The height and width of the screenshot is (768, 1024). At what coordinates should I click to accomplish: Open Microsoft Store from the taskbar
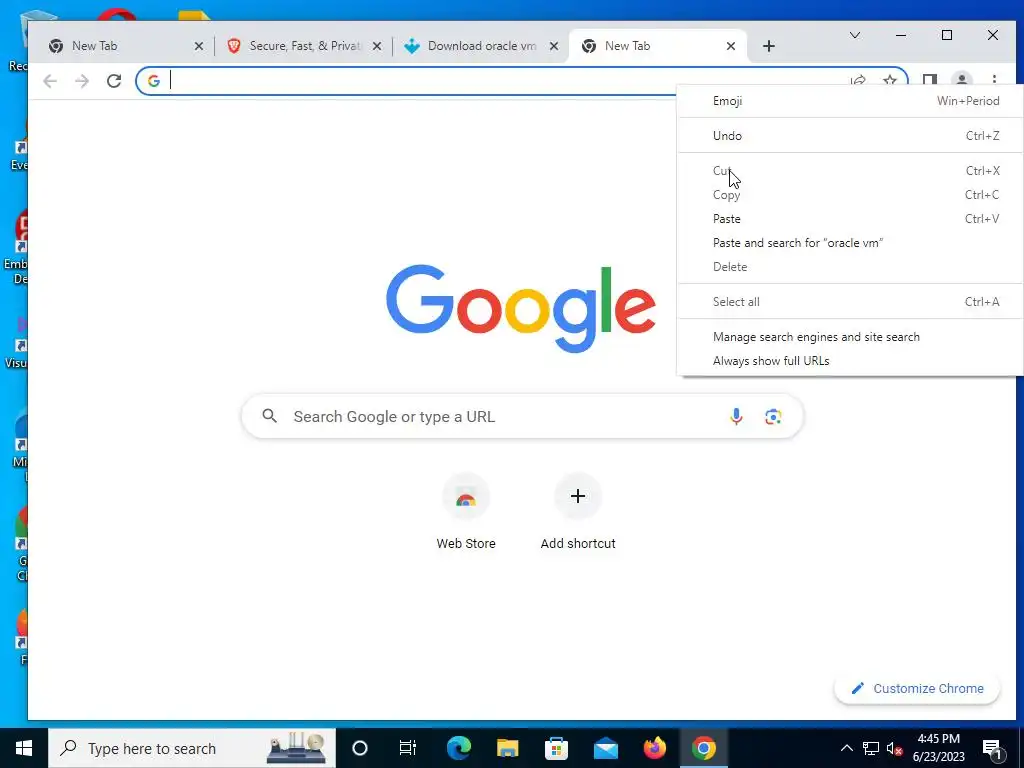tap(556, 748)
